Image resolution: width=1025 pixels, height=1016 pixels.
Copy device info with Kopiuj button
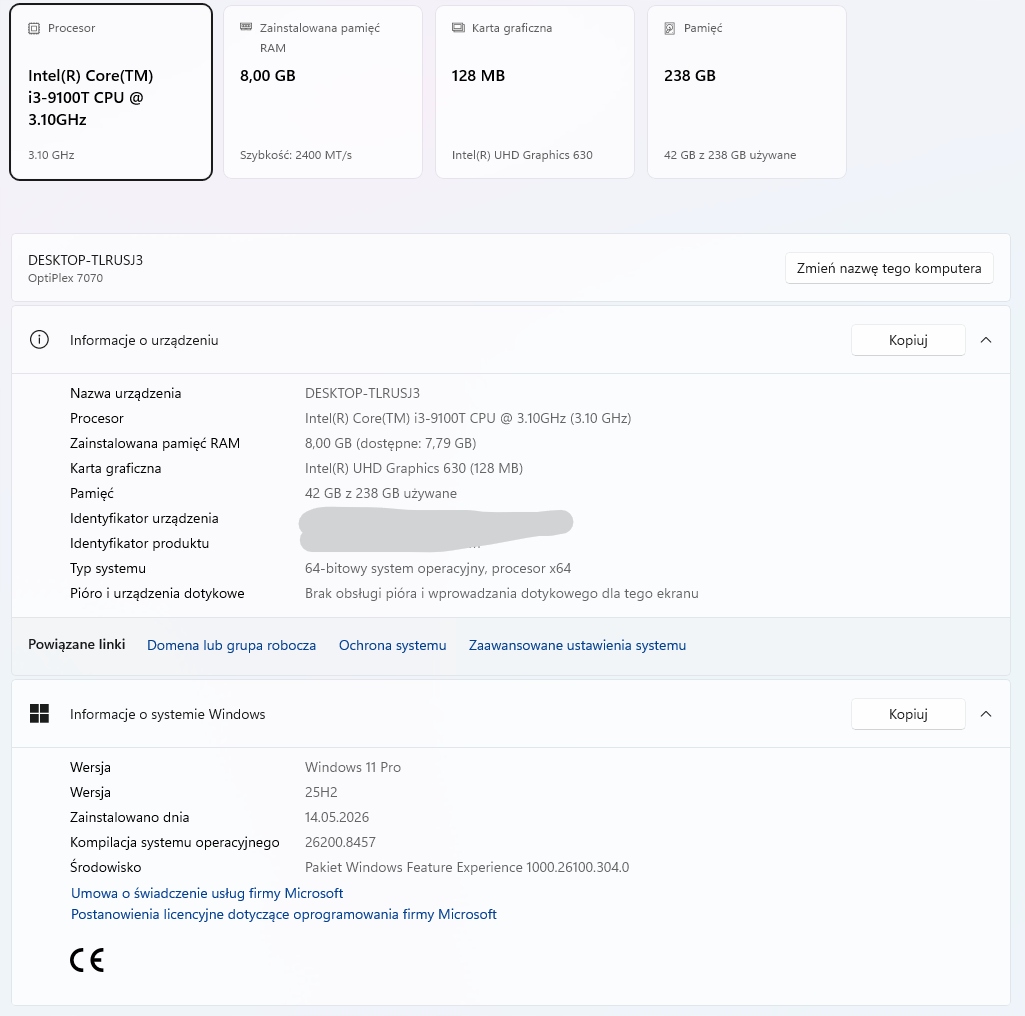(x=908, y=340)
